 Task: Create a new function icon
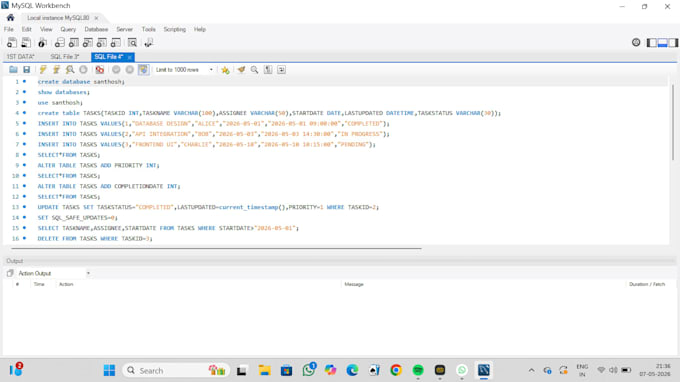[x=115, y=42]
